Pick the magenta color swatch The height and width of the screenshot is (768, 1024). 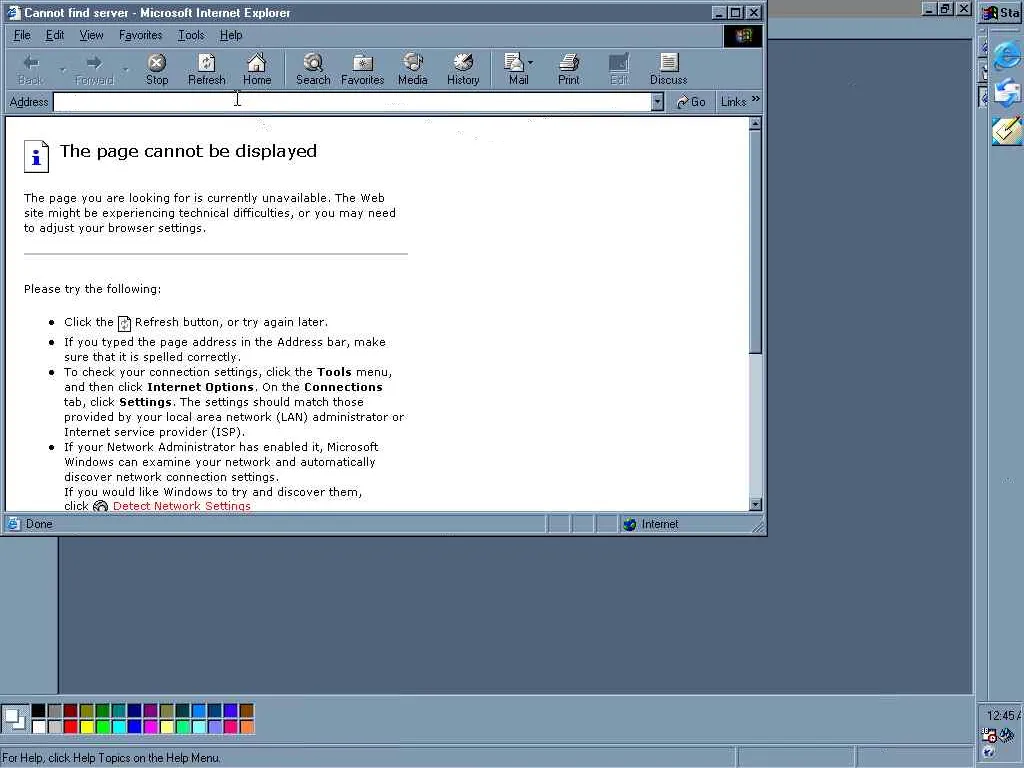click(x=150, y=726)
